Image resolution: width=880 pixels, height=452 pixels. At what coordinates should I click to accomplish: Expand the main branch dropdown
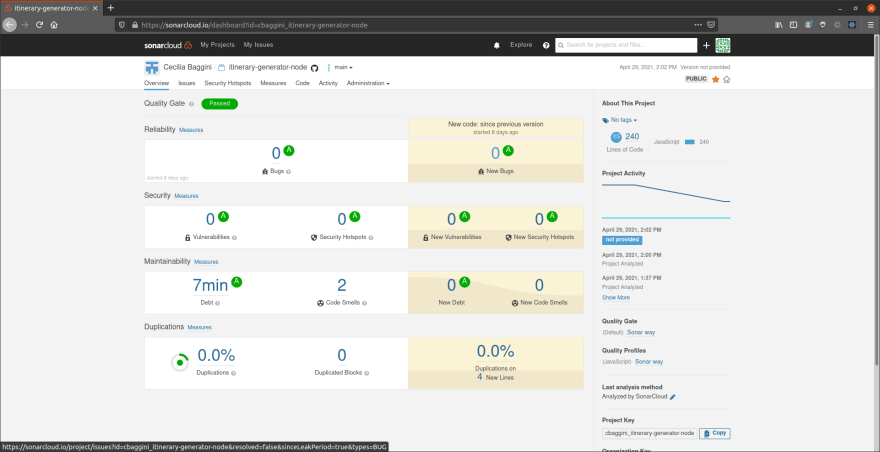[x=343, y=67]
